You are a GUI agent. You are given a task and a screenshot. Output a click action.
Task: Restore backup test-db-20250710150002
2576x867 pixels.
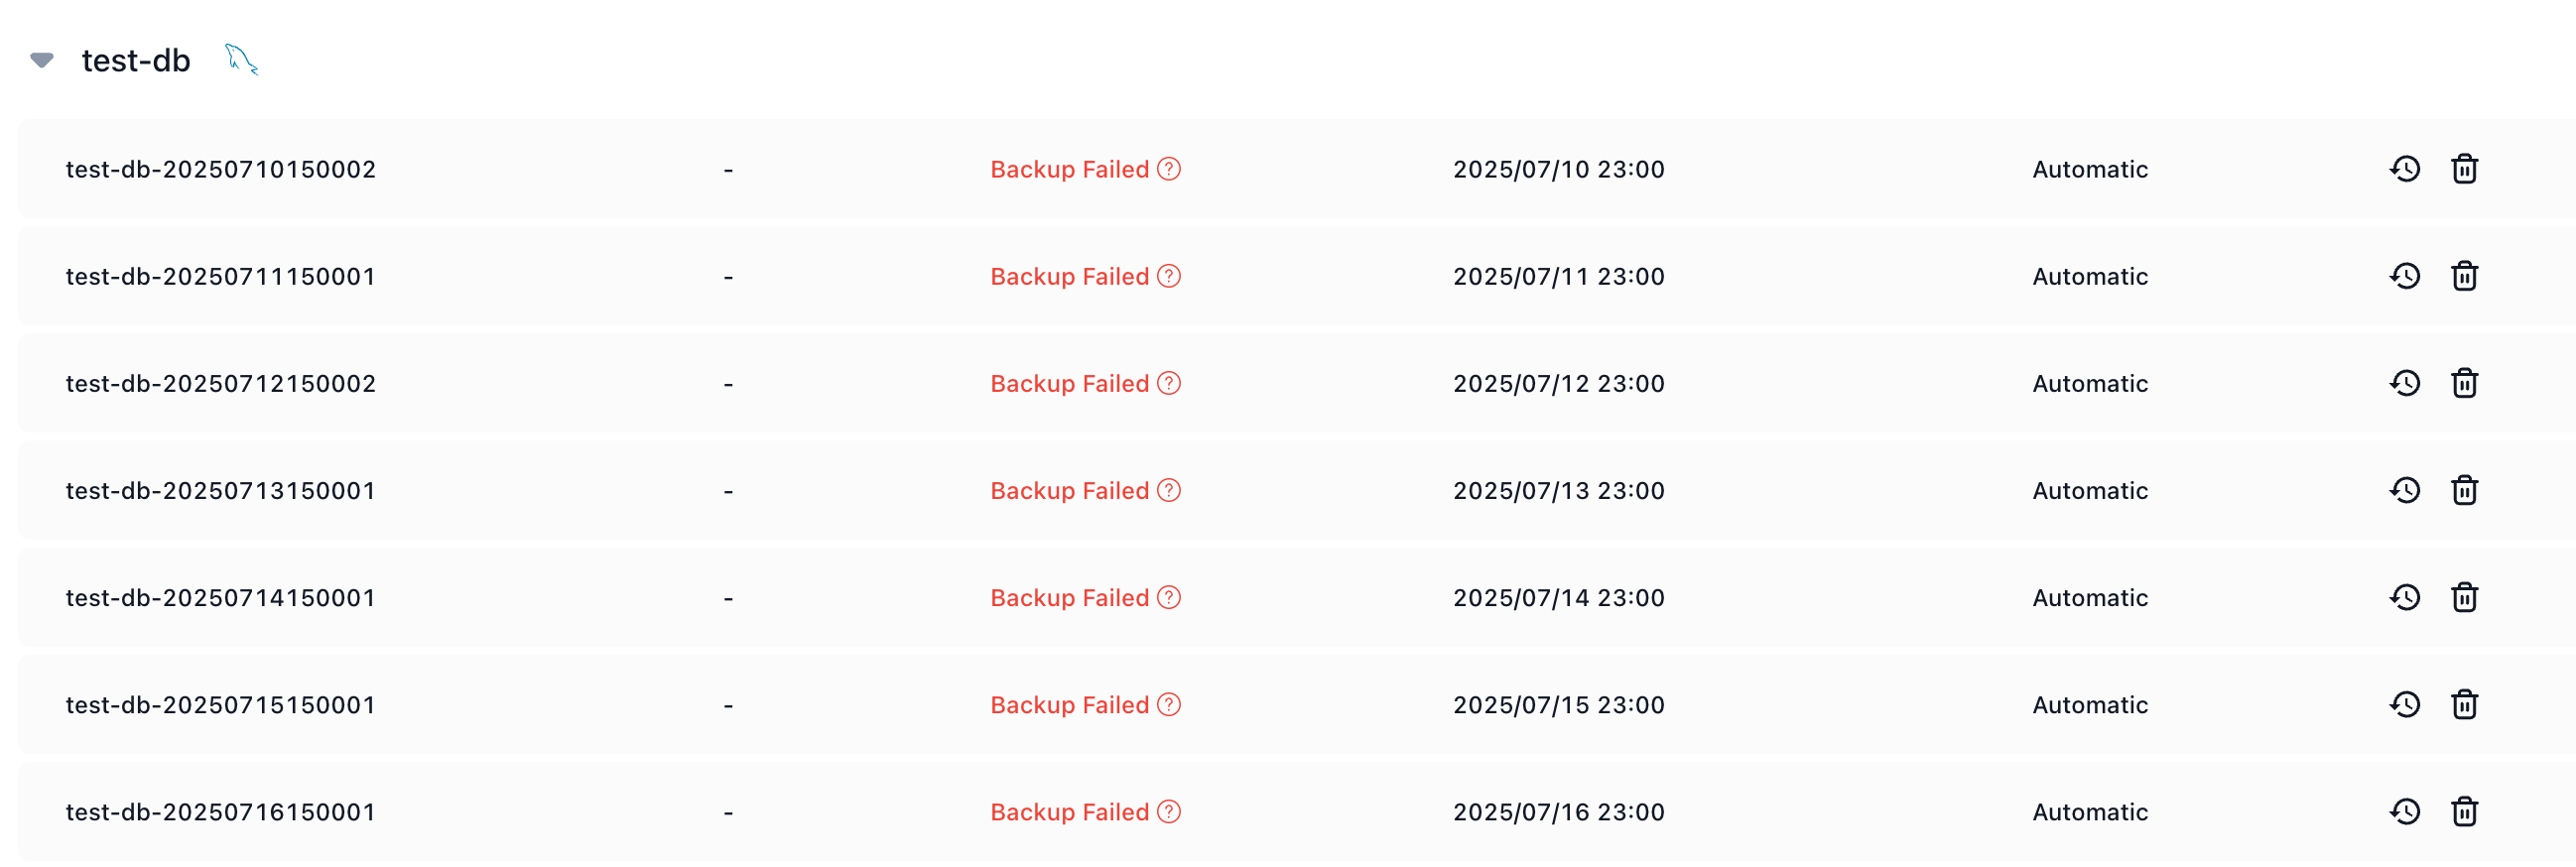pos(2404,169)
